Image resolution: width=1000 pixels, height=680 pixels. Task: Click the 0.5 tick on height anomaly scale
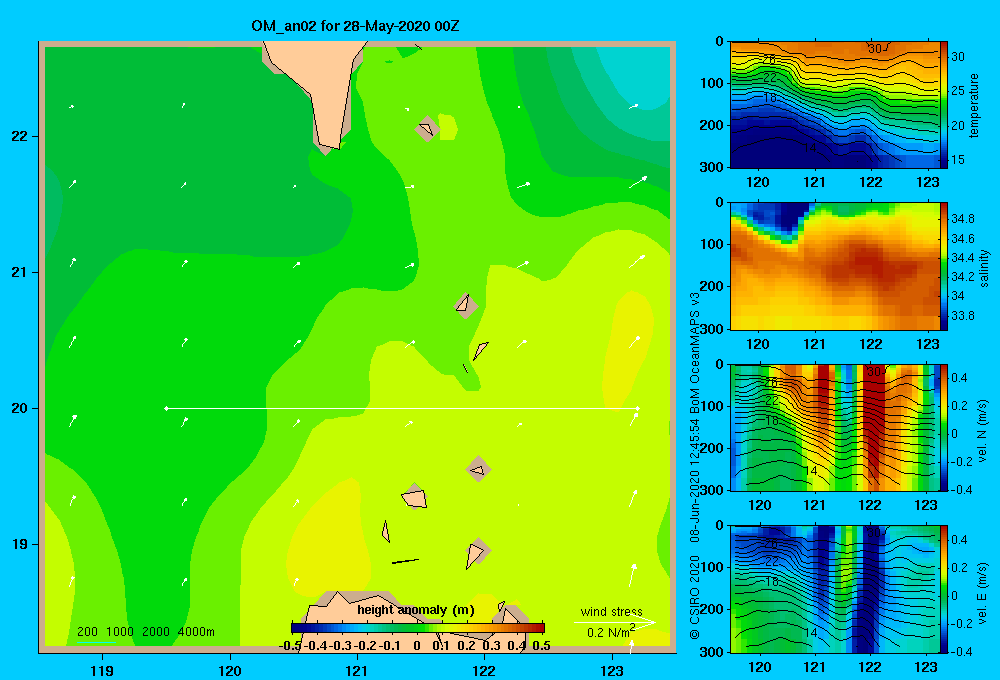541,646
